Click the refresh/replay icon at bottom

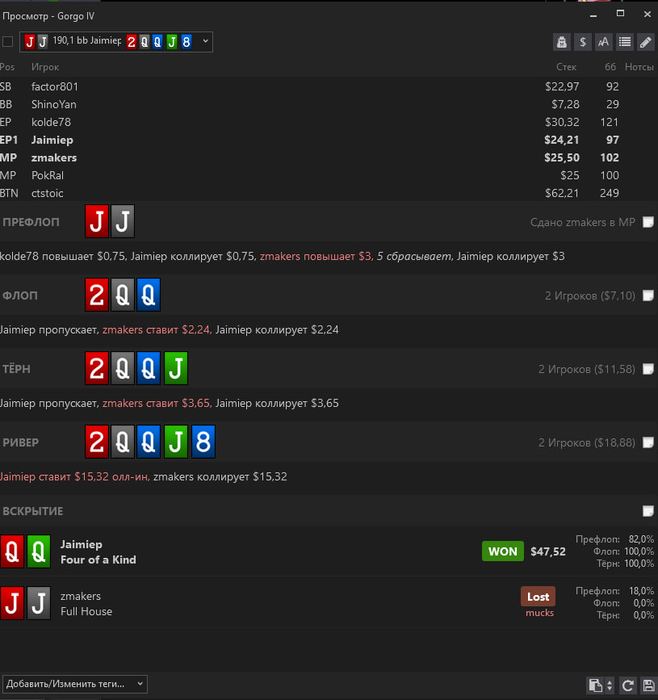click(628, 685)
